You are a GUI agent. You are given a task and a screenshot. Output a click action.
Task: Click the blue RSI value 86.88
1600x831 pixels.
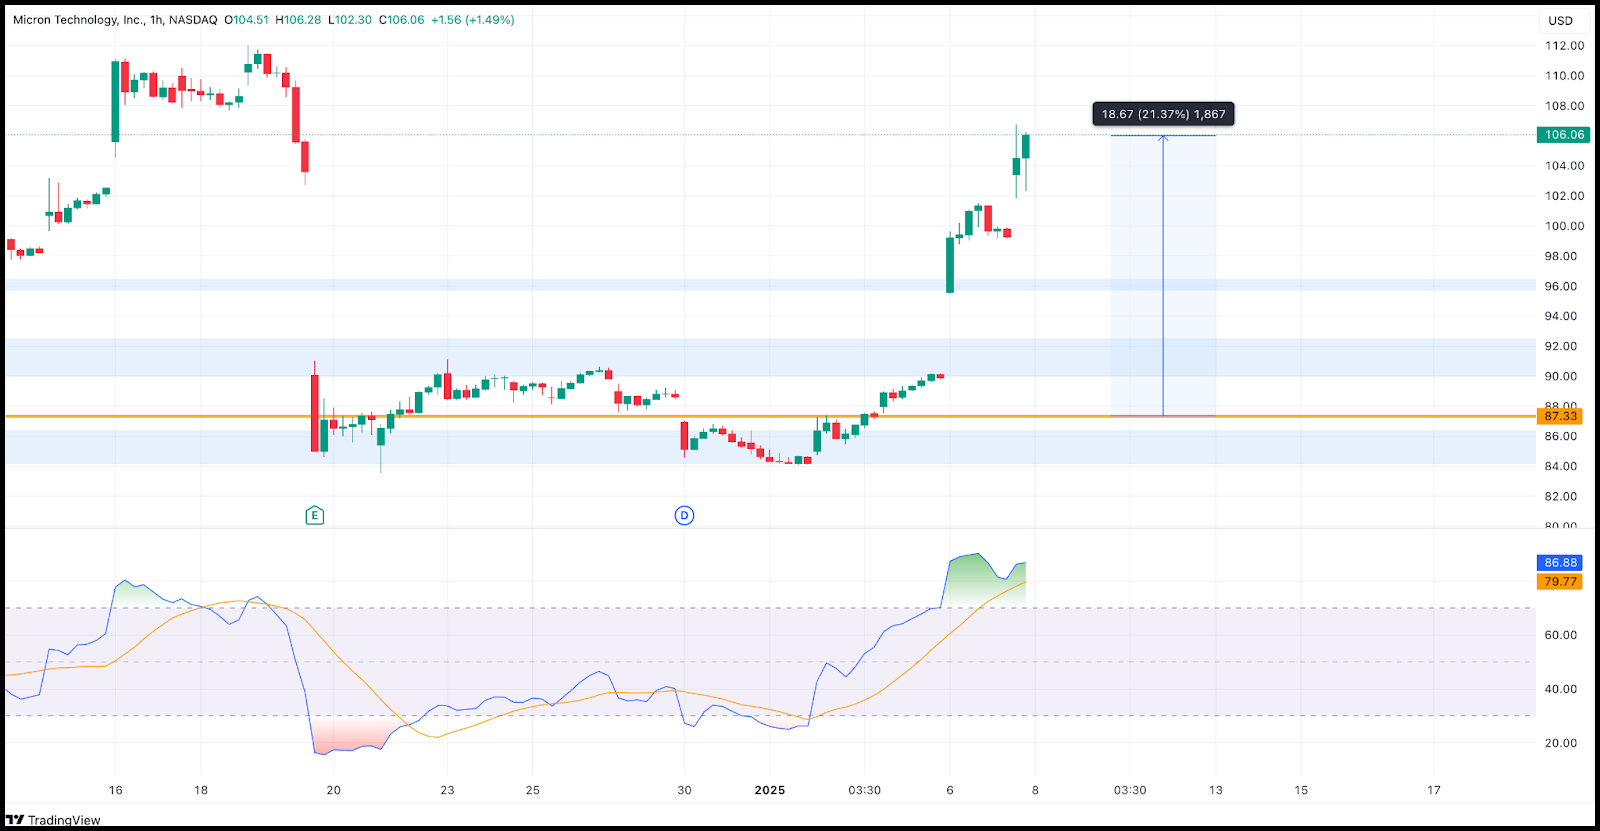click(x=1560, y=563)
